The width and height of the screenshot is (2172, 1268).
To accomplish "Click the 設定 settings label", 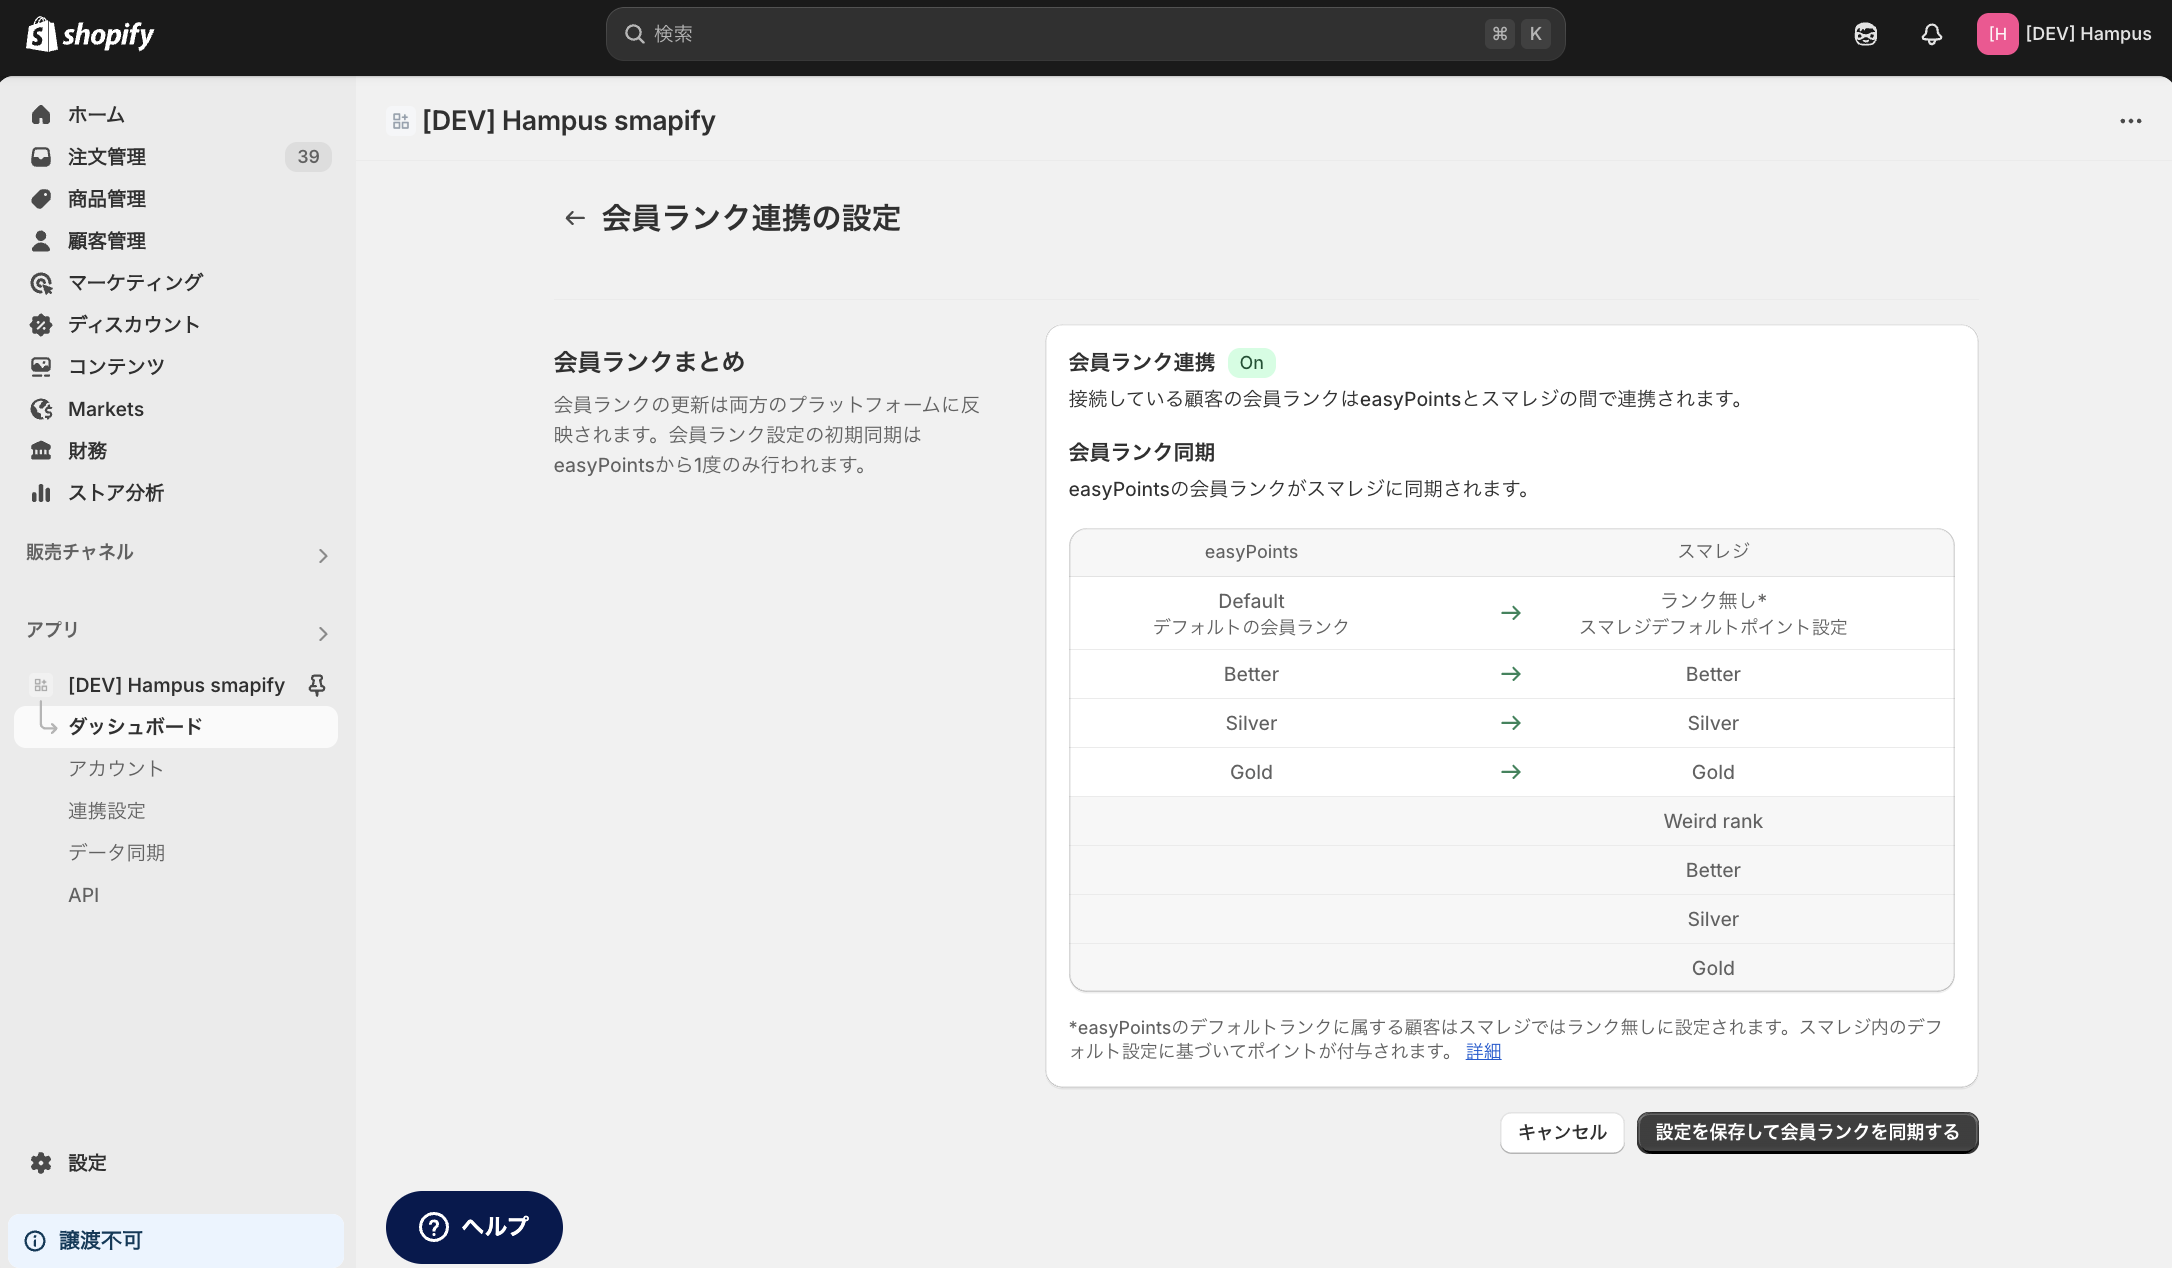I will (87, 1162).
